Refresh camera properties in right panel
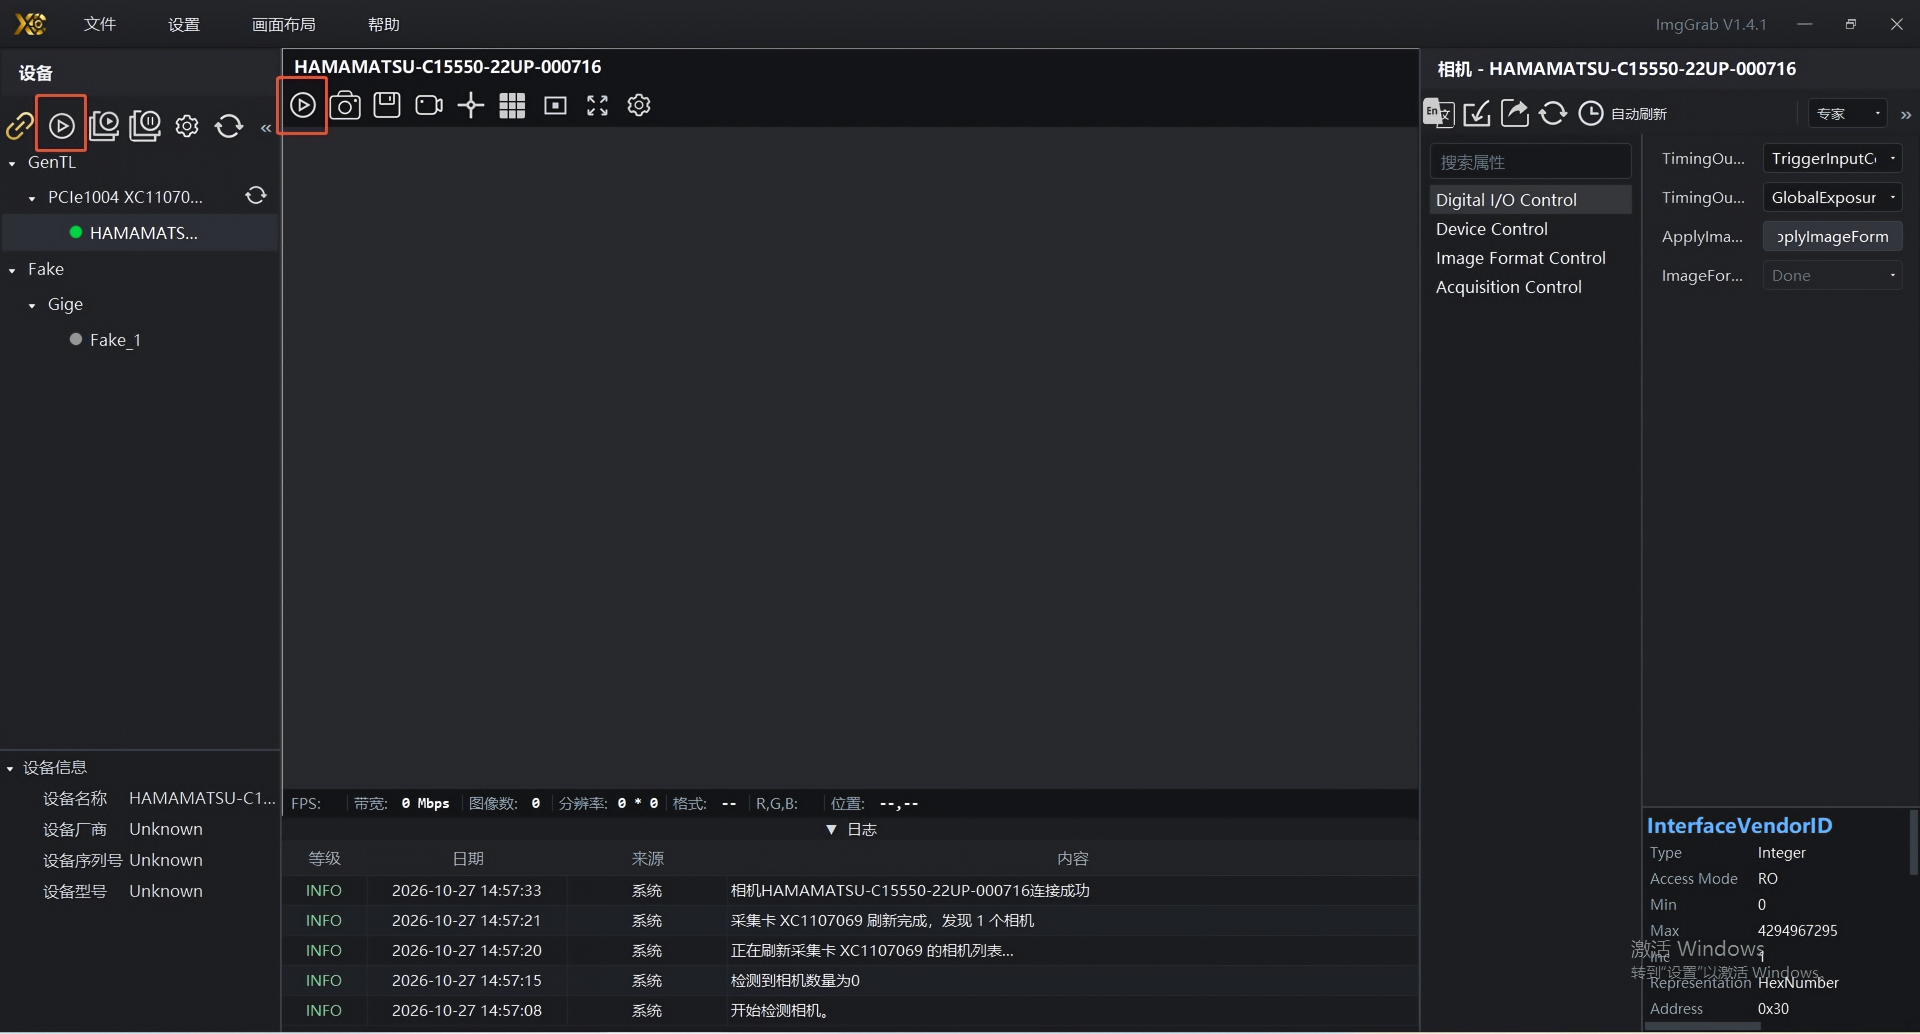 1553,113
